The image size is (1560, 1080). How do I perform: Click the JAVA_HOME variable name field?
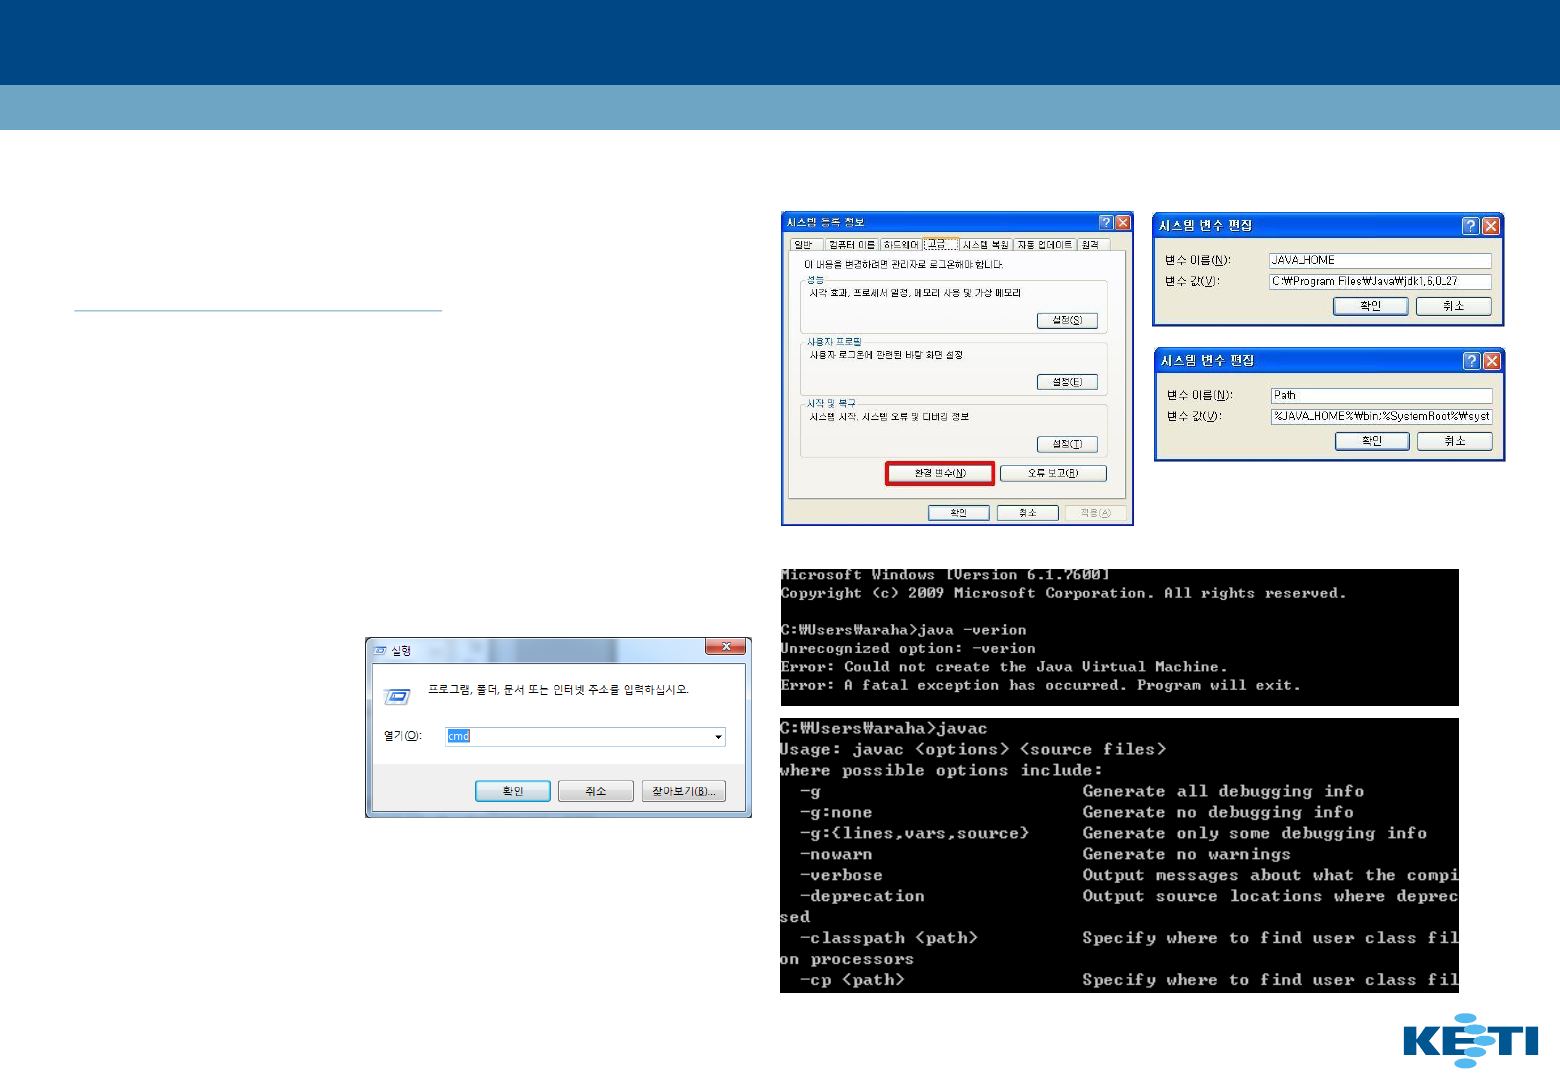1380,260
